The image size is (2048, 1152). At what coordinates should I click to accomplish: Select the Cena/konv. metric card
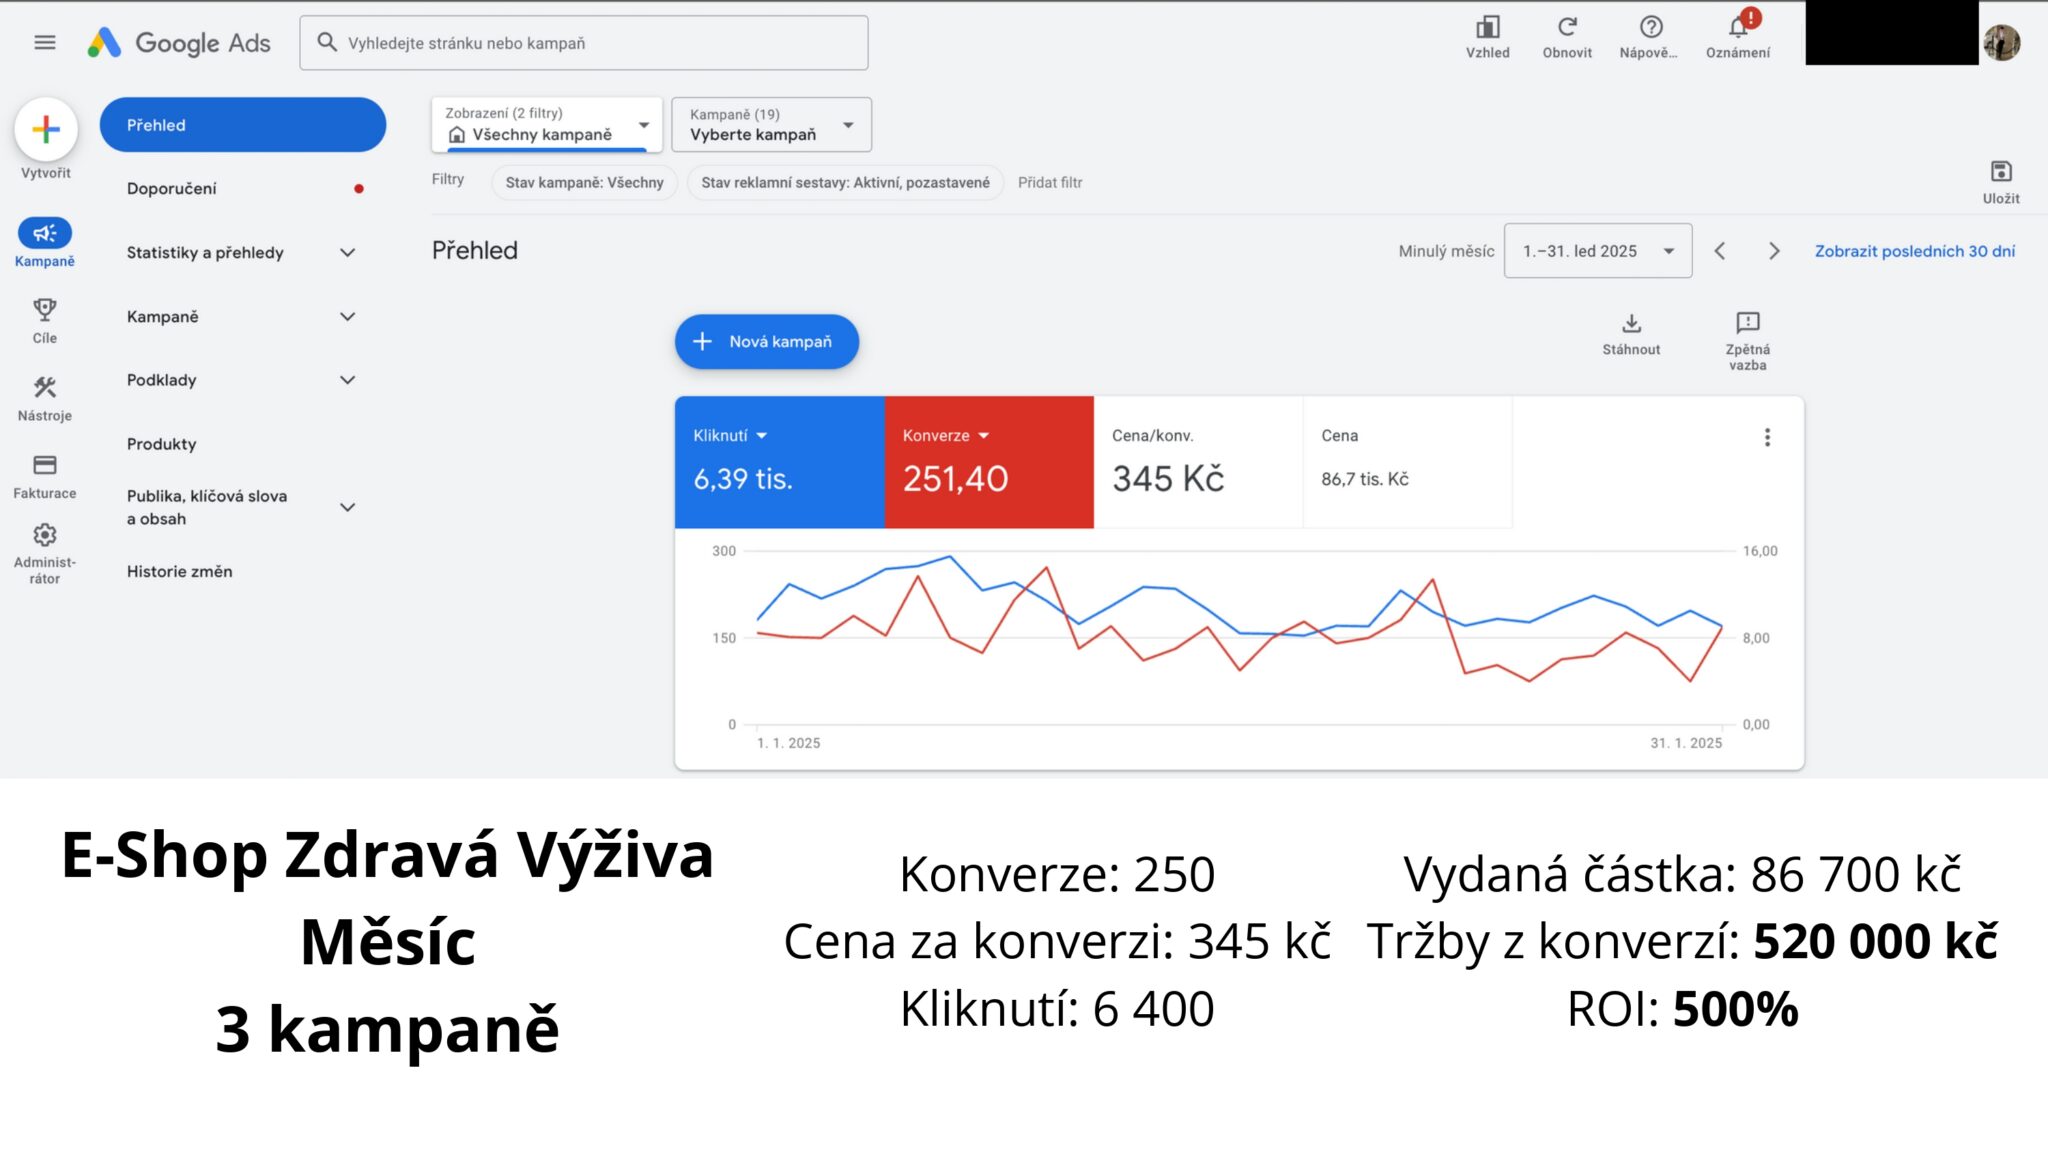[1198, 462]
